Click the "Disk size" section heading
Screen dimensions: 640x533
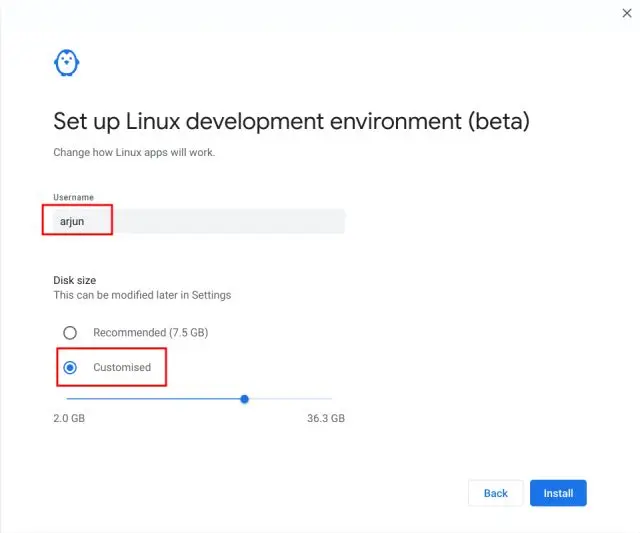tap(75, 280)
